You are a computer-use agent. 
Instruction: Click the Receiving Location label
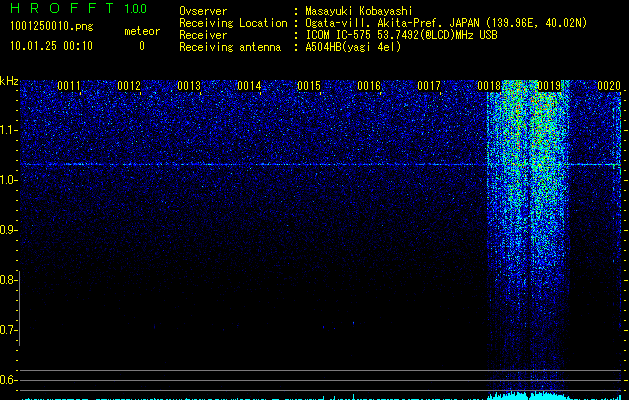tap(233, 23)
